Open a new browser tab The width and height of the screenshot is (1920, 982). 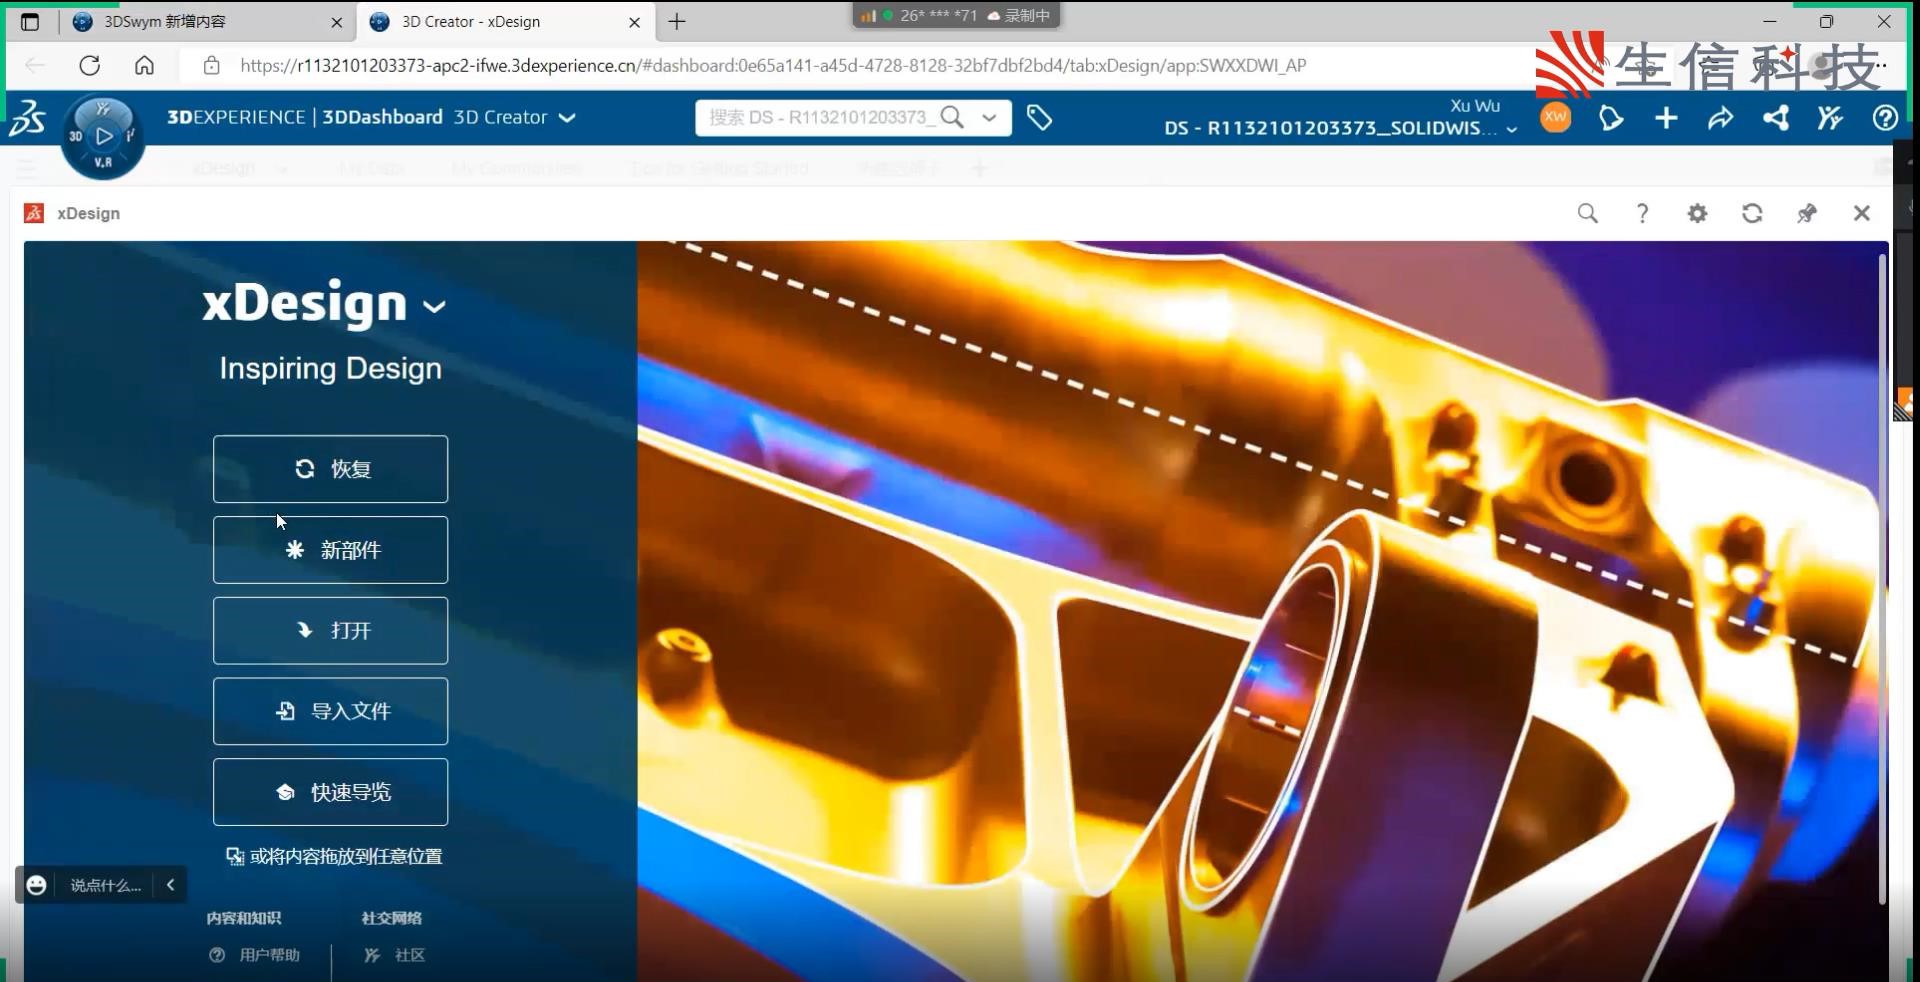click(677, 21)
